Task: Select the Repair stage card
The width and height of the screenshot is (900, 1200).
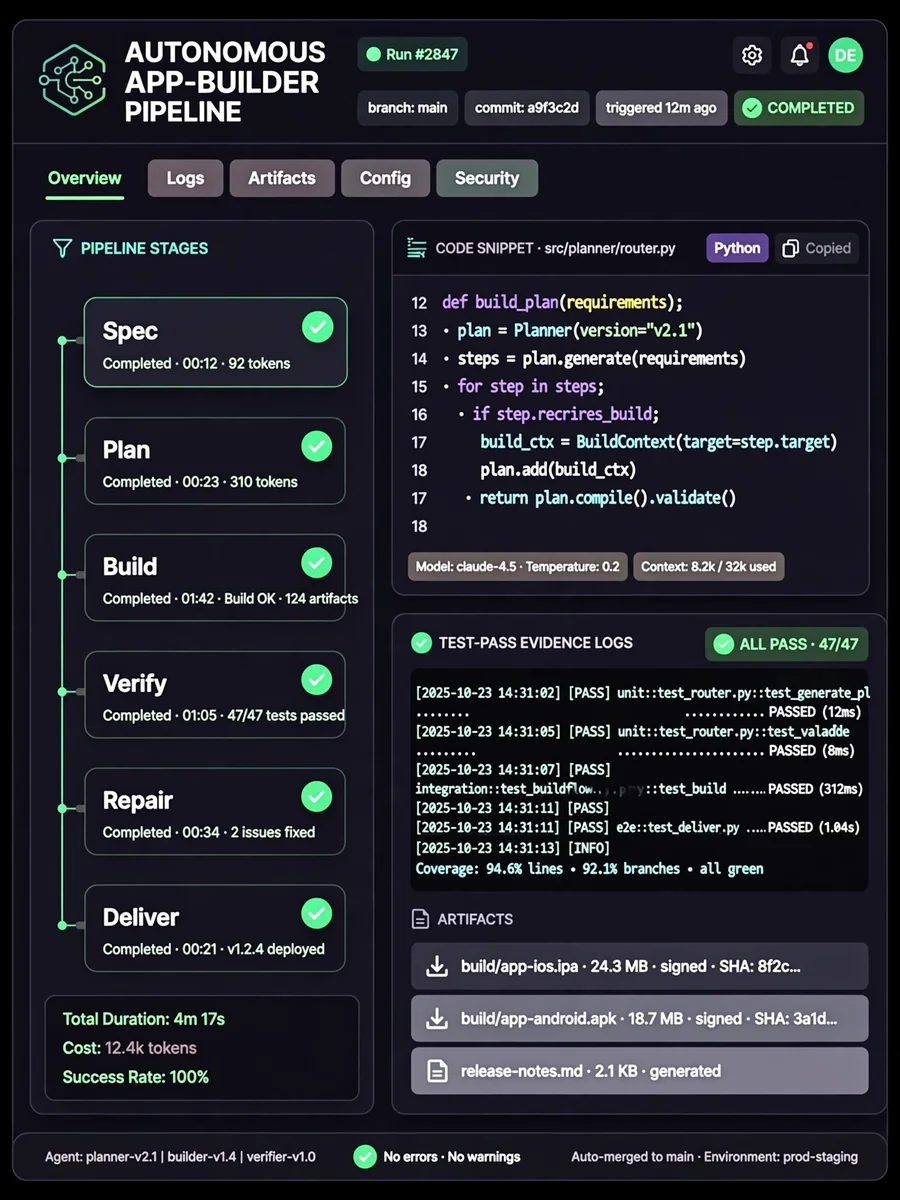Action: (215, 812)
